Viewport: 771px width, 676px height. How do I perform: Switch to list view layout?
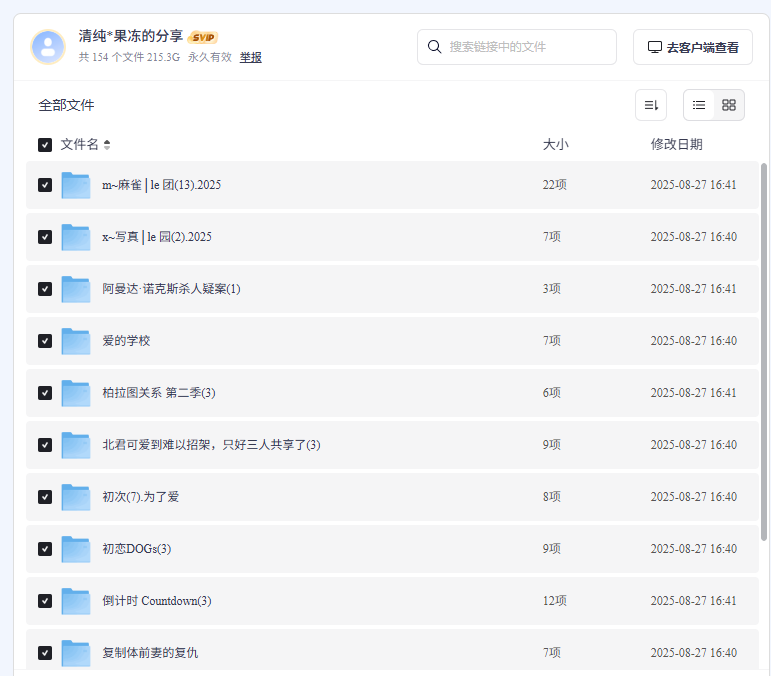click(699, 105)
